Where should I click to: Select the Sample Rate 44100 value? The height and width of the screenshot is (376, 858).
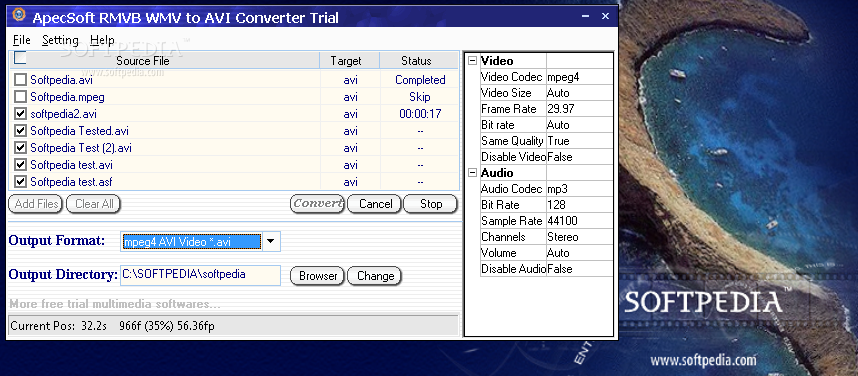click(x=579, y=221)
